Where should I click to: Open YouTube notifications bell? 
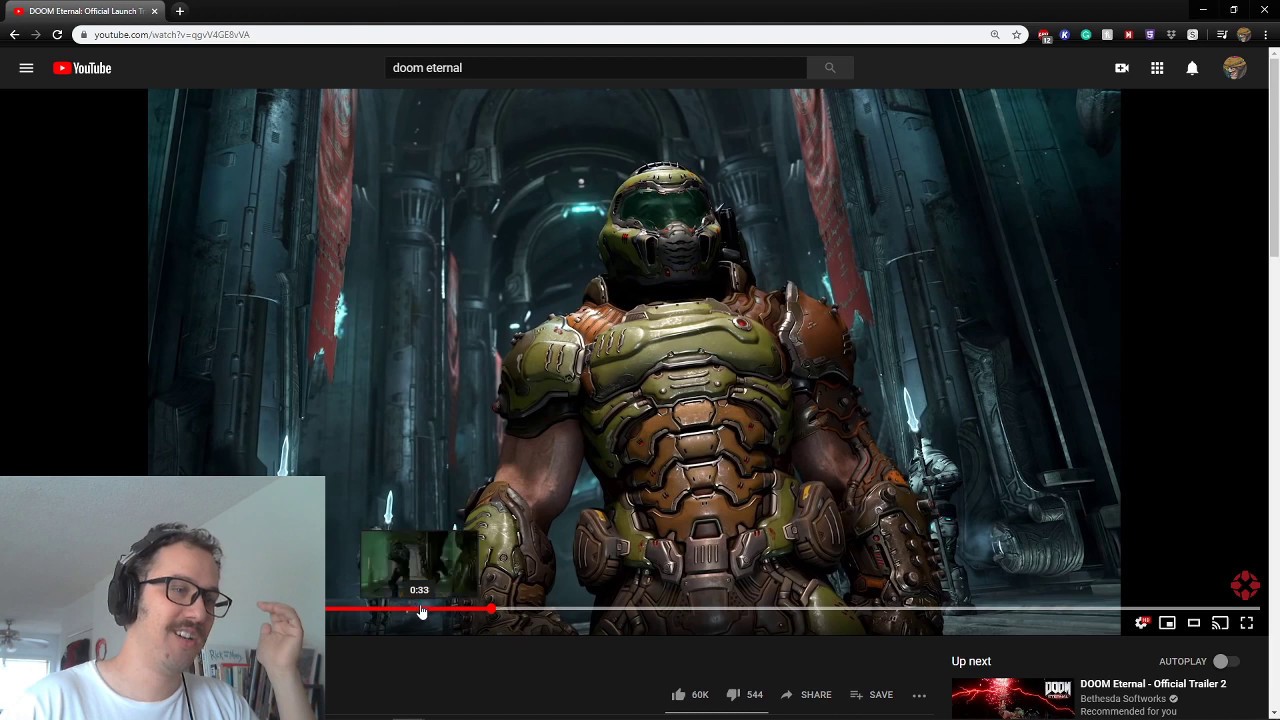1192,68
